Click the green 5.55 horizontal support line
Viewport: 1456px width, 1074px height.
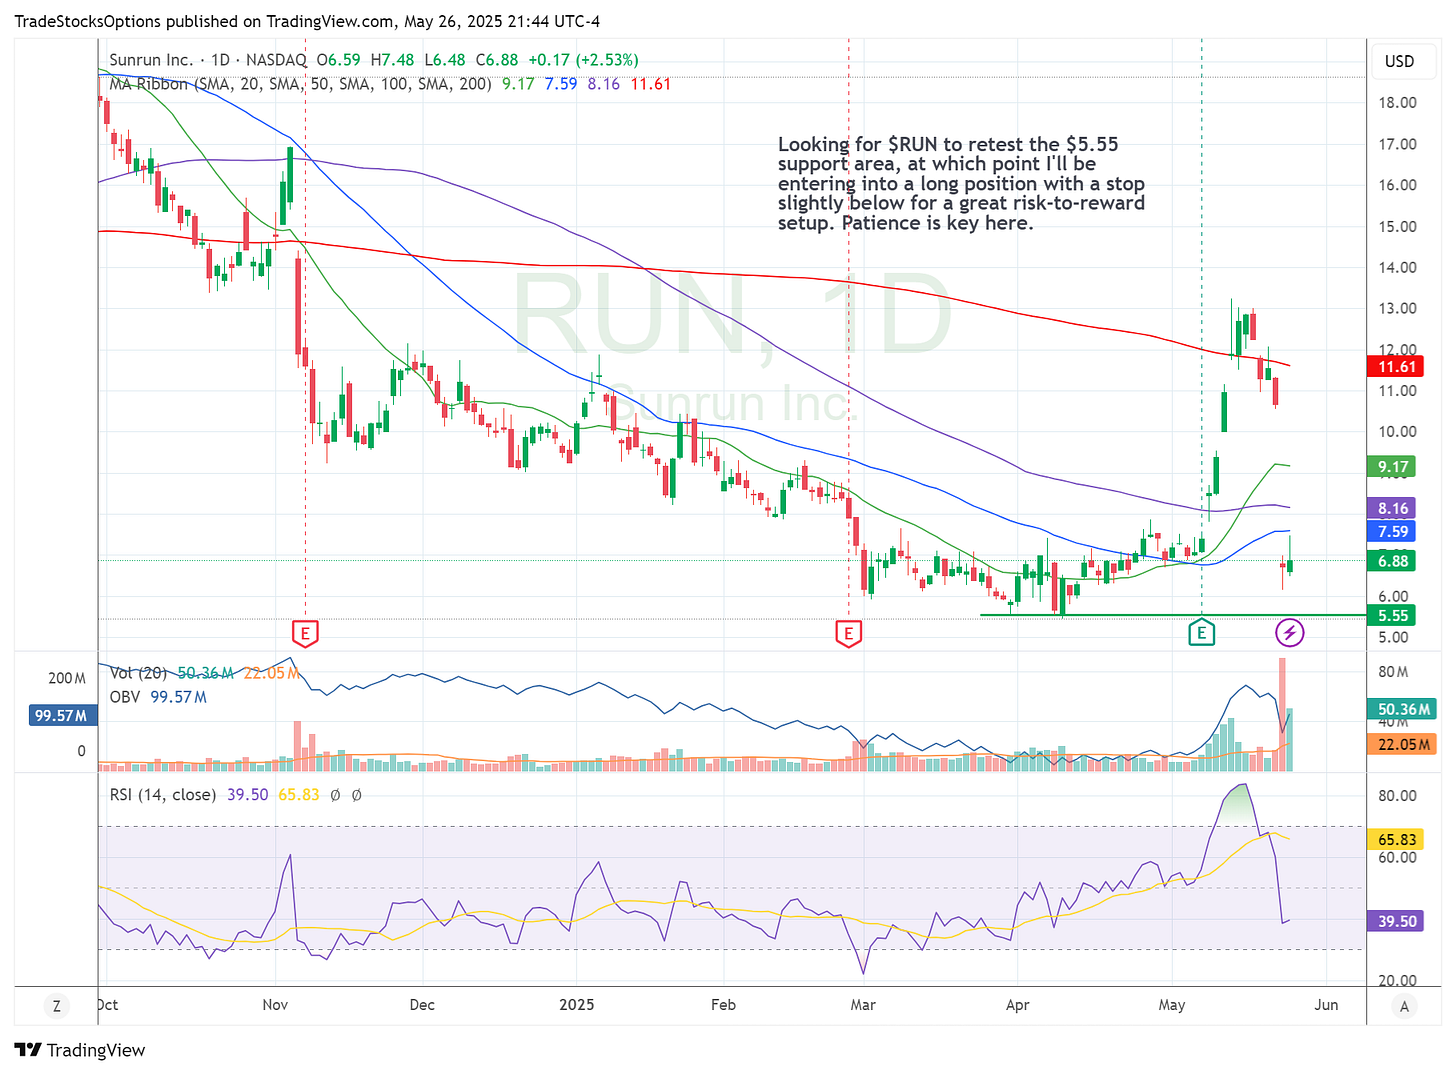coord(1173,615)
